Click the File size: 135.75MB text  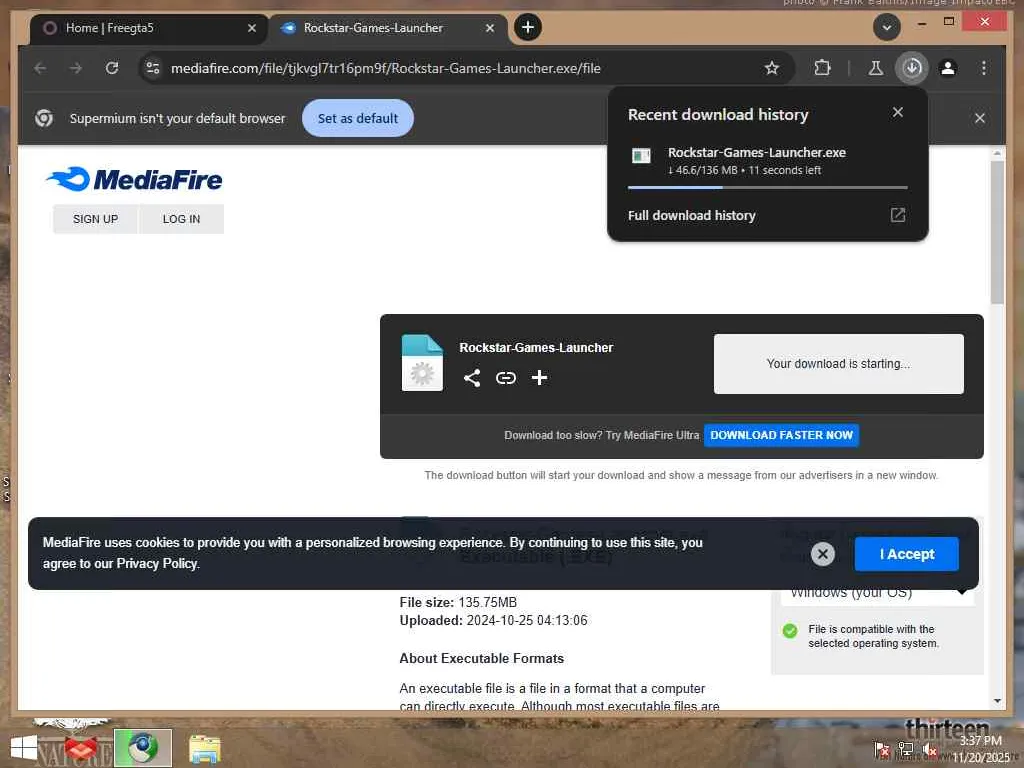458,602
